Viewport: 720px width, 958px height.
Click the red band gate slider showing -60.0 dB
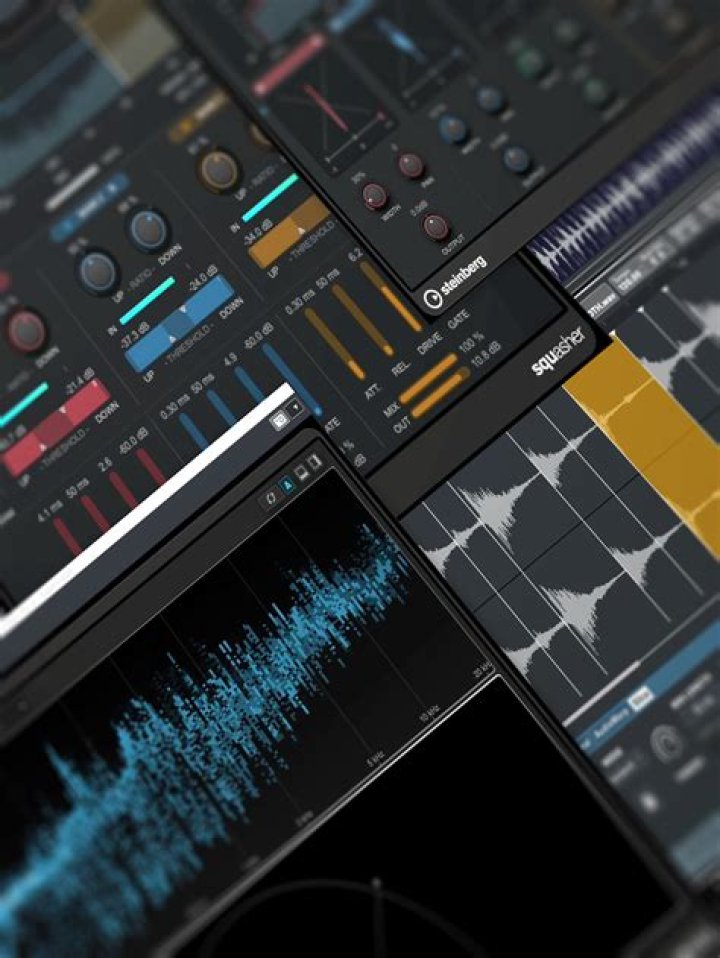(x=151, y=467)
